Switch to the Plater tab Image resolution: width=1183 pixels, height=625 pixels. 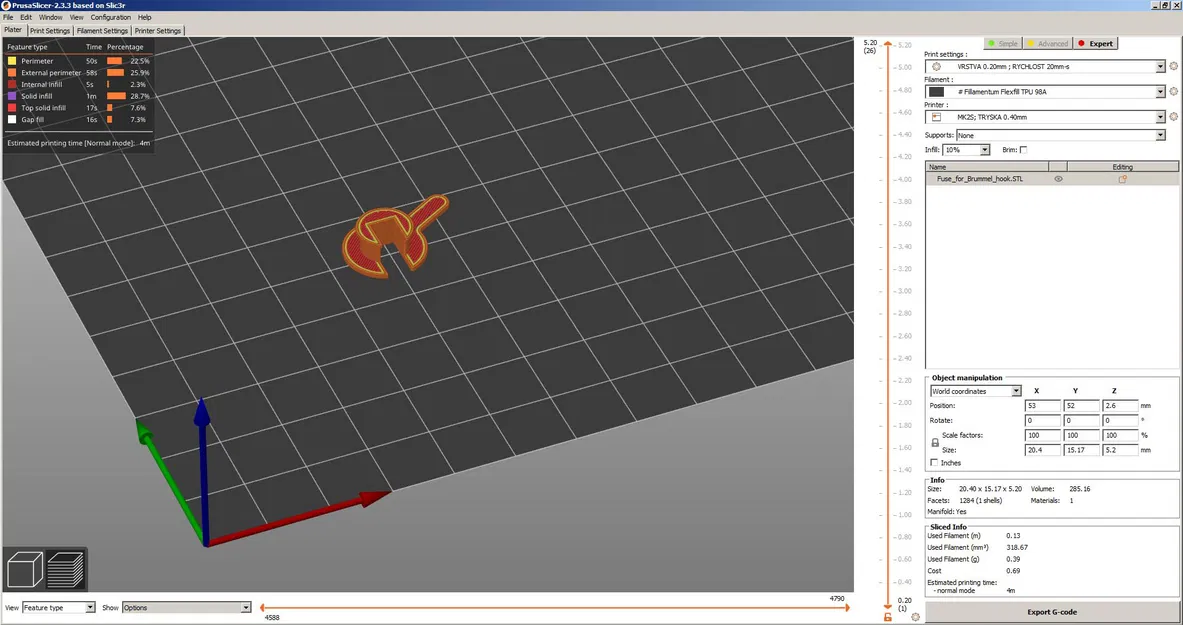click(x=14, y=30)
